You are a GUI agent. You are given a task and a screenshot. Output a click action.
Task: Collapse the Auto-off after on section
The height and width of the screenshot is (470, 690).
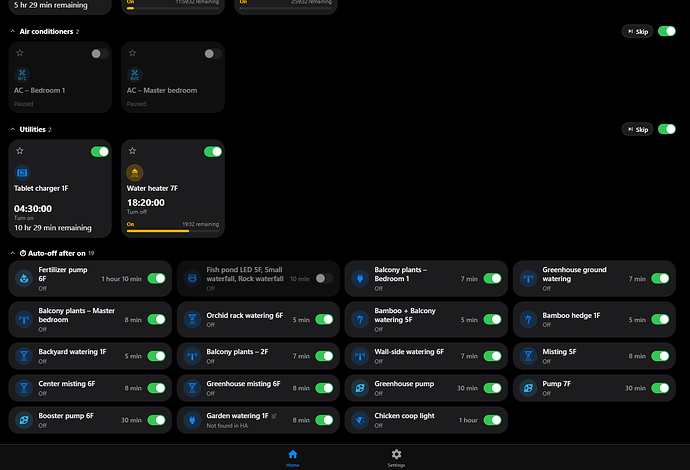point(13,253)
